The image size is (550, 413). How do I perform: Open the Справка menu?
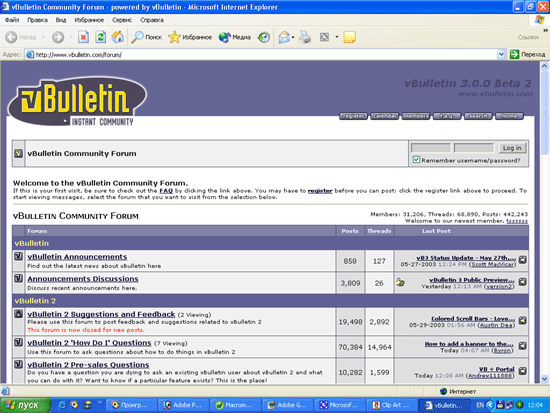152,20
